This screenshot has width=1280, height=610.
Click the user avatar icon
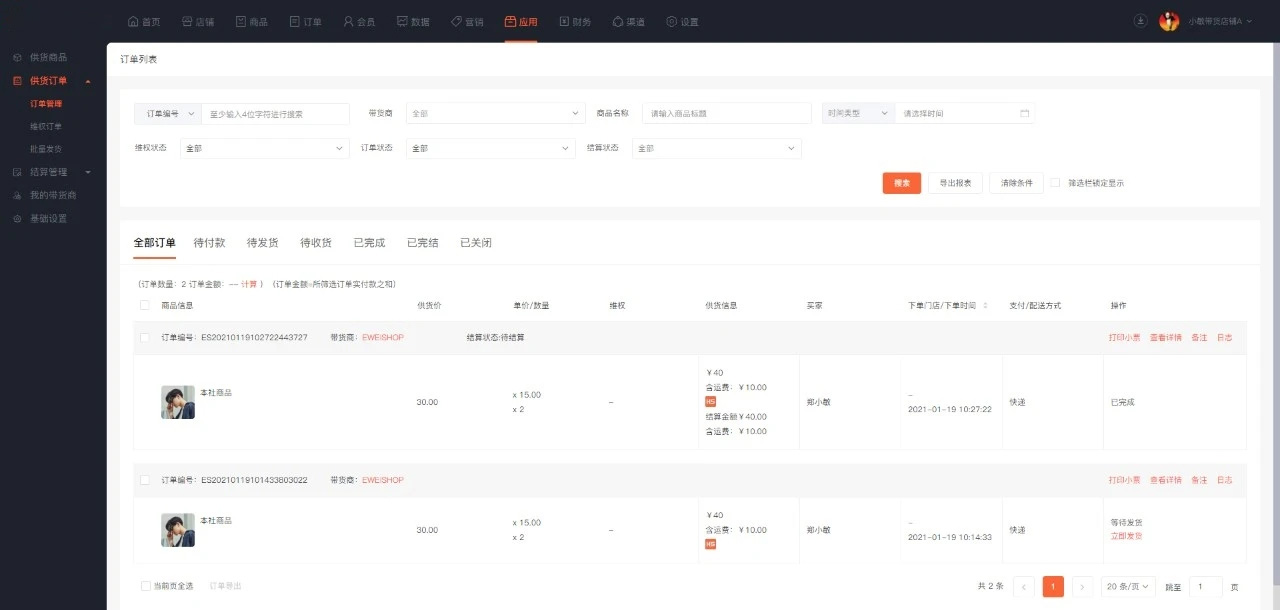(1169, 21)
